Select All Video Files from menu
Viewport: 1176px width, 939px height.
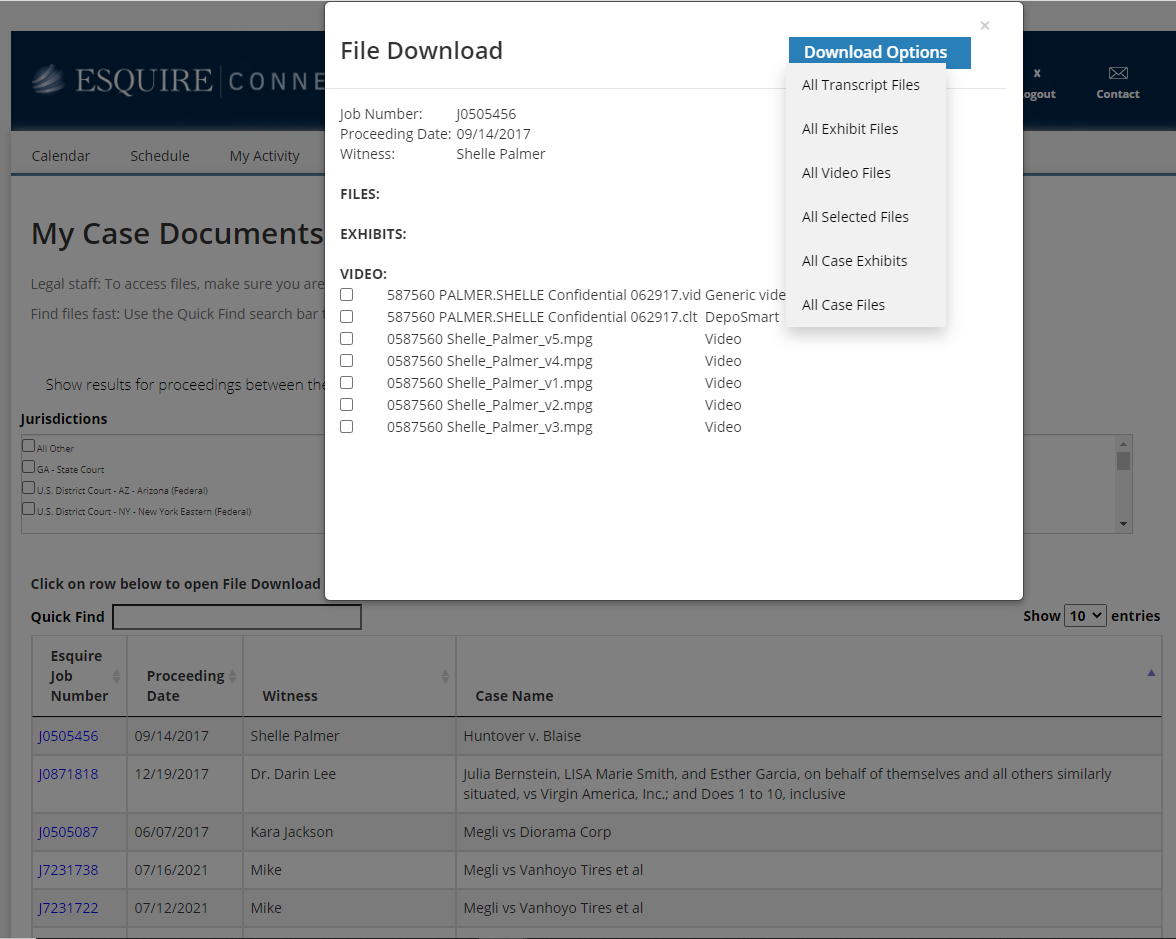click(x=846, y=173)
